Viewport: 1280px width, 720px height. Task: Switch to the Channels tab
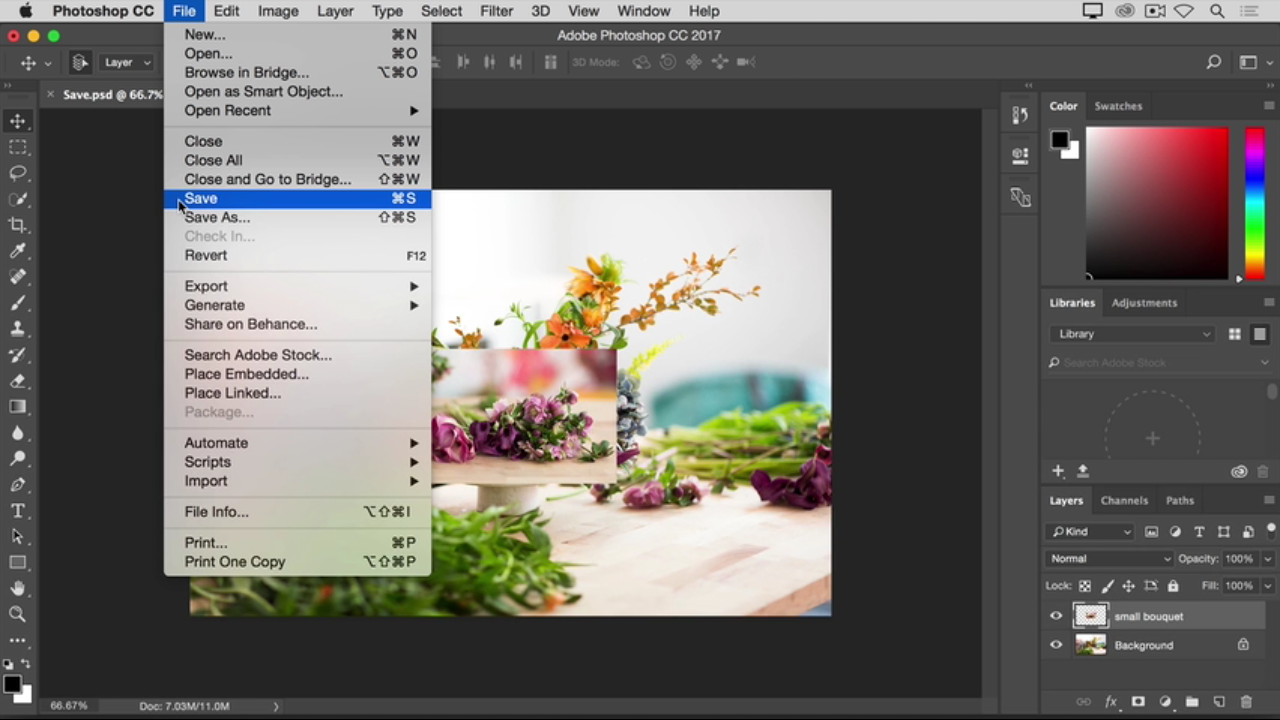point(1124,500)
